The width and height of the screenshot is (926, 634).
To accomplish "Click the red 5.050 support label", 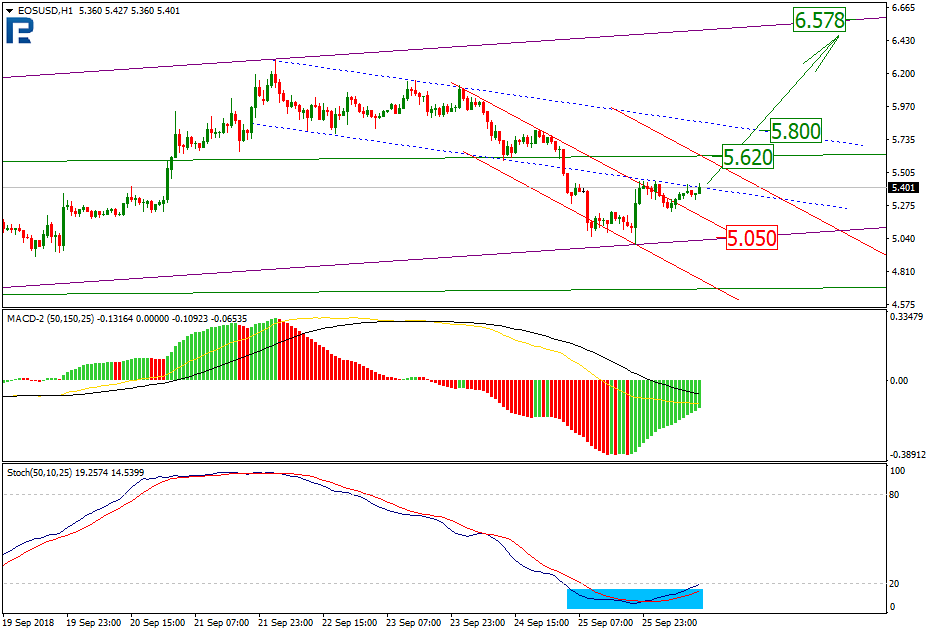I will pyautogui.click(x=751, y=238).
